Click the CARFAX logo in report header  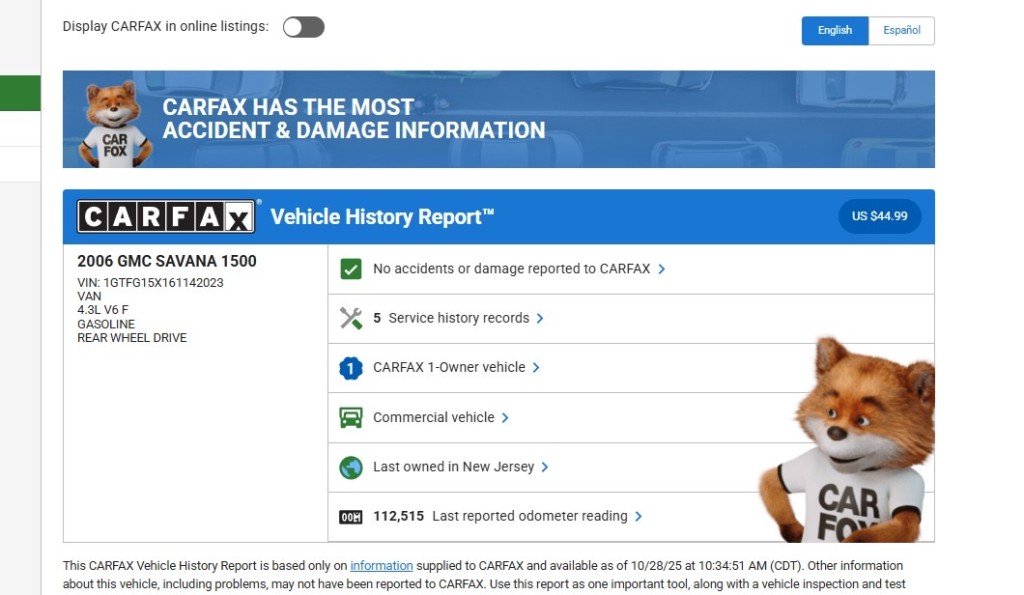166,217
